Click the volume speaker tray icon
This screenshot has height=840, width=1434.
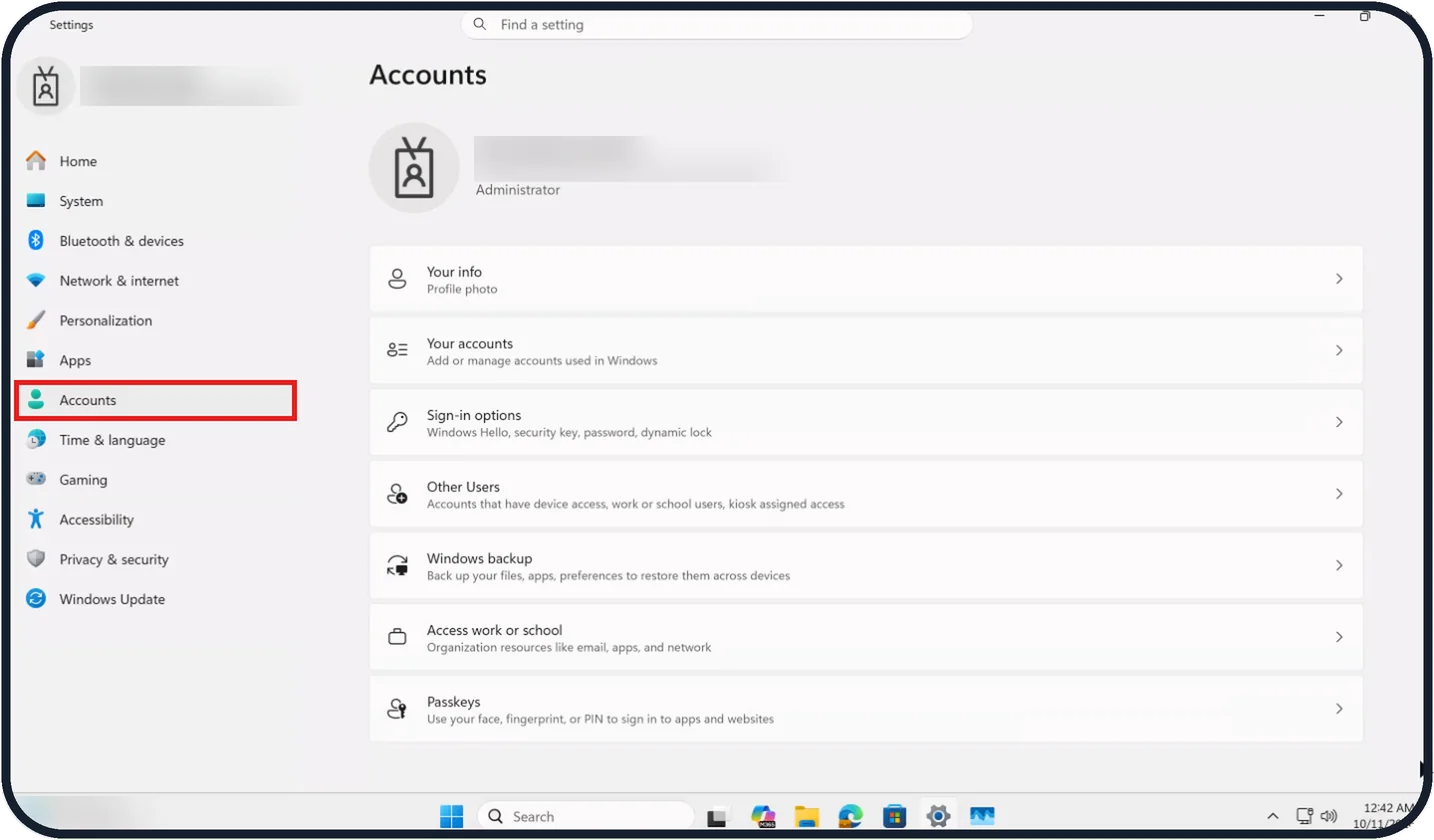click(x=1328, y=816)
